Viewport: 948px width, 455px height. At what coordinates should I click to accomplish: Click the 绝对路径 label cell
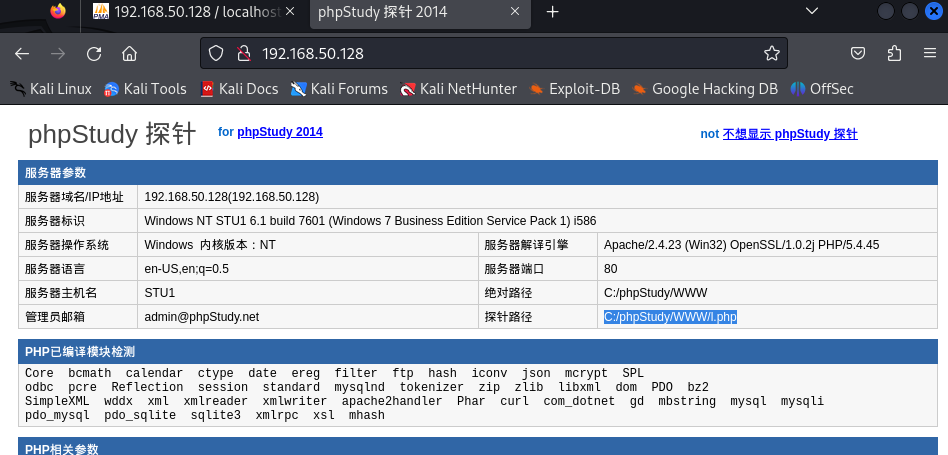(x=538, y=293)
